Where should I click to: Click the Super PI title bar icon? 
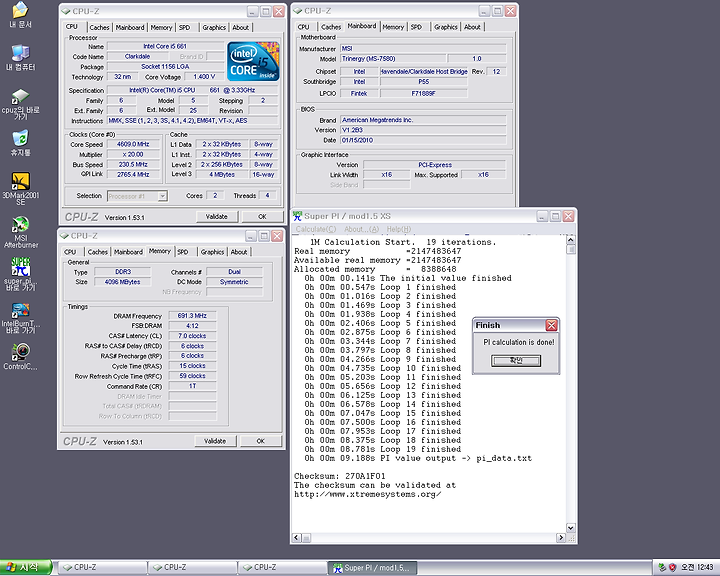coord(298,216)
